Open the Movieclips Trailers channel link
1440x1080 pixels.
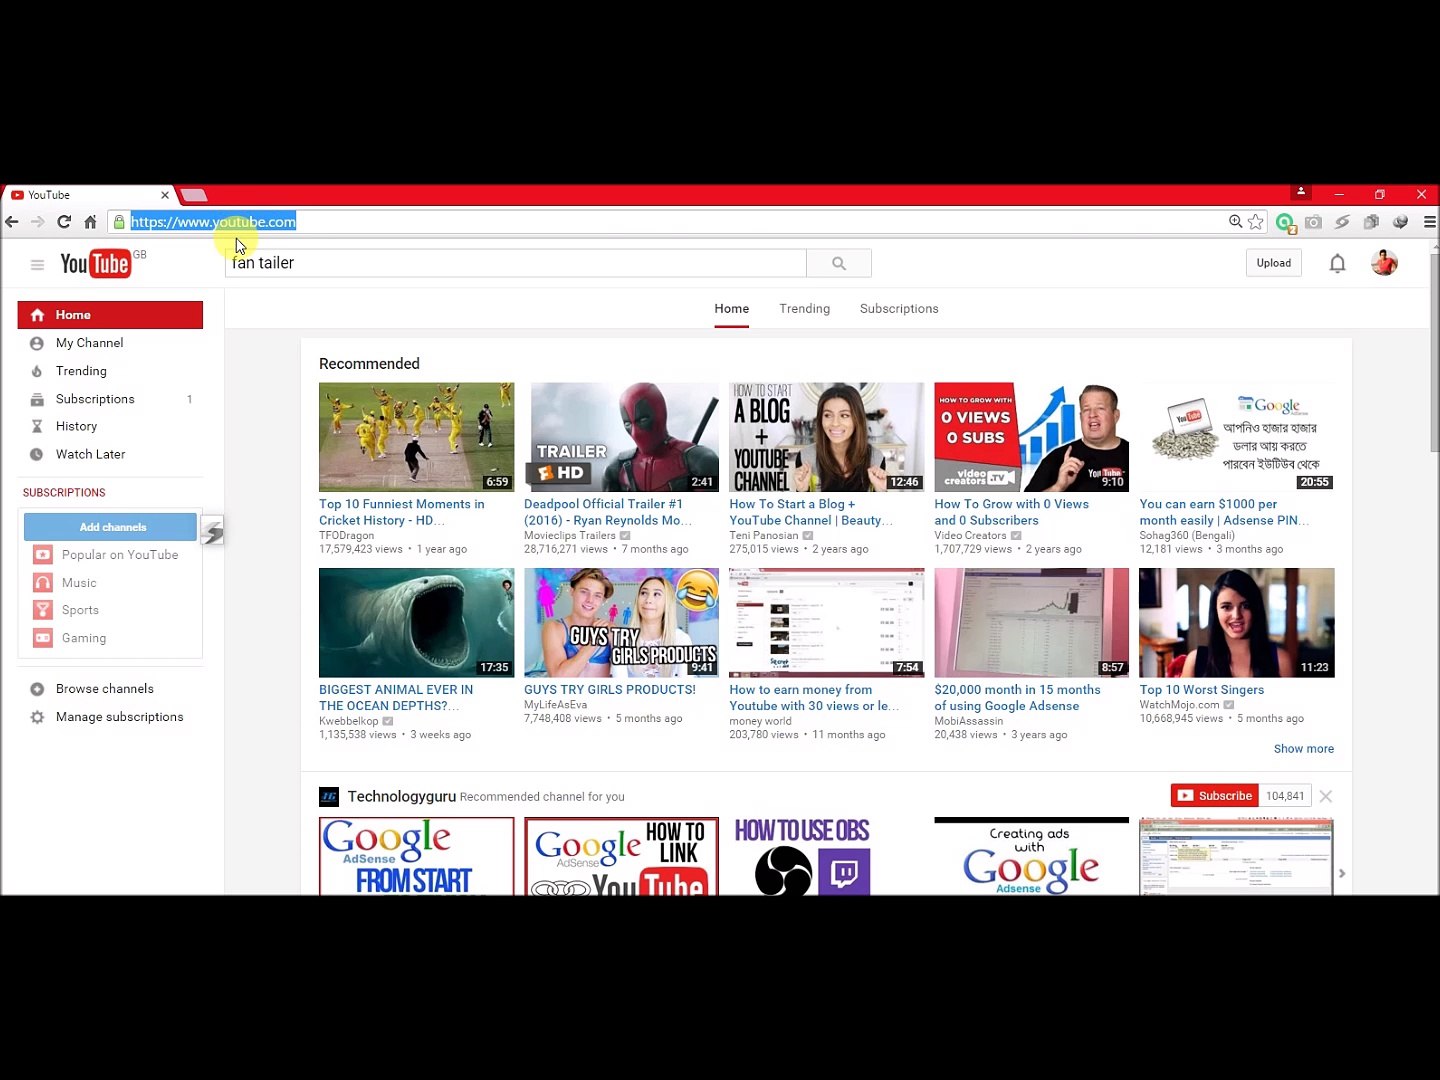(570, 536)
